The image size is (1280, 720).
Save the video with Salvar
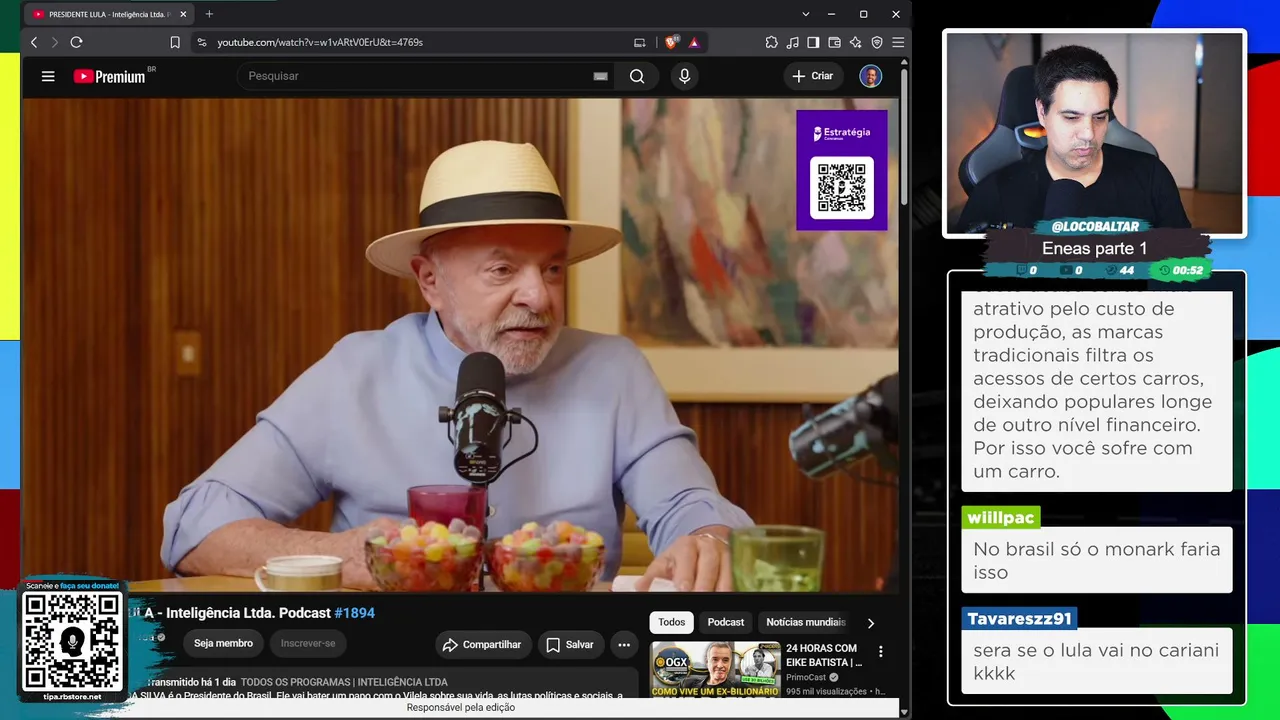(x=569, y=645)
